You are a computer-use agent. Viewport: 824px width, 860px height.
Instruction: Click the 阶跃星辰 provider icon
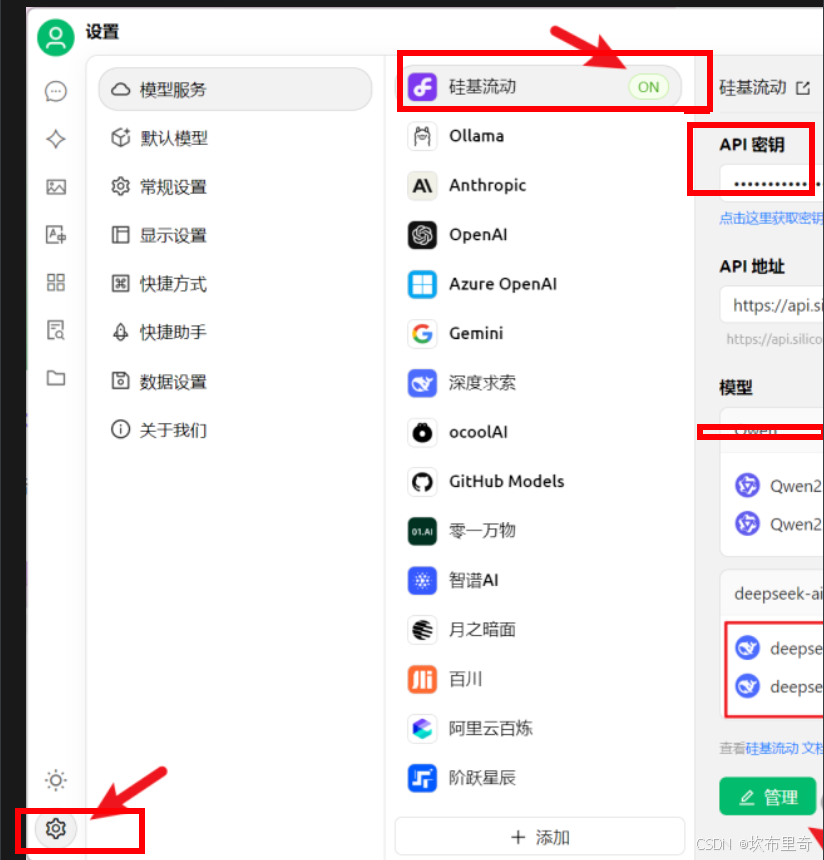tap(422, 778)
